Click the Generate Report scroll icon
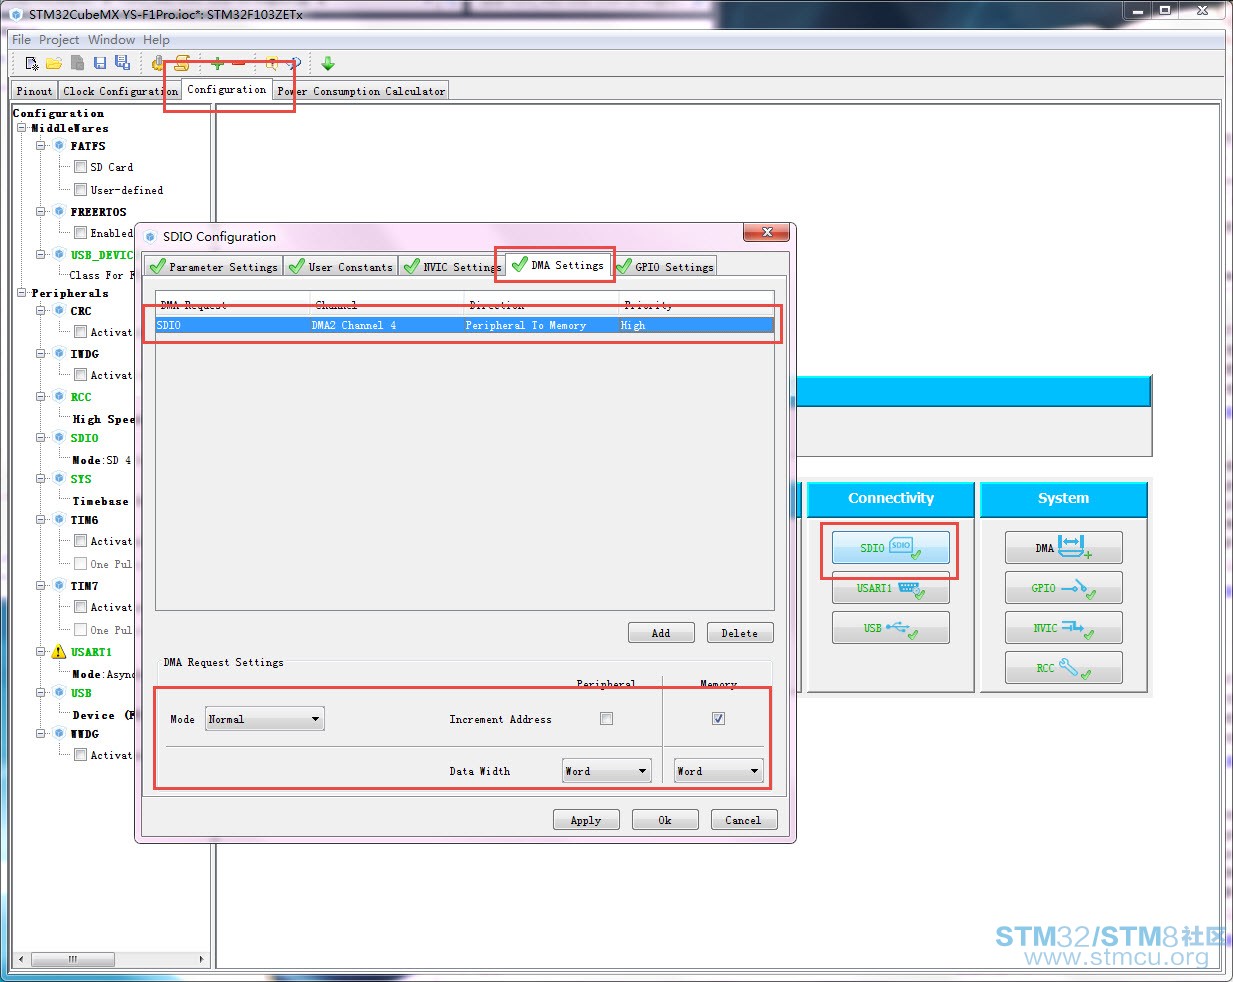The image size is (1233, 982). click(x=182, y=64)
